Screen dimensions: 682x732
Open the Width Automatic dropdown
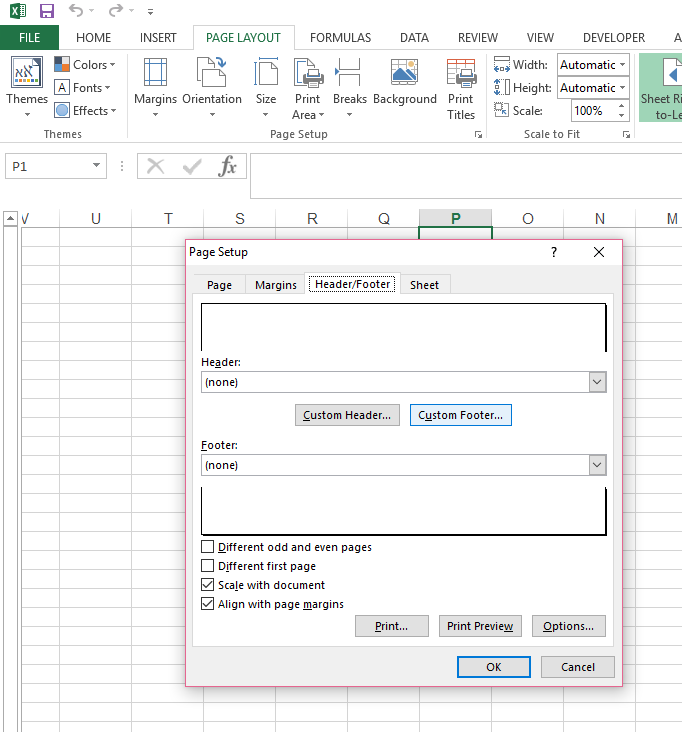(622, 65)
